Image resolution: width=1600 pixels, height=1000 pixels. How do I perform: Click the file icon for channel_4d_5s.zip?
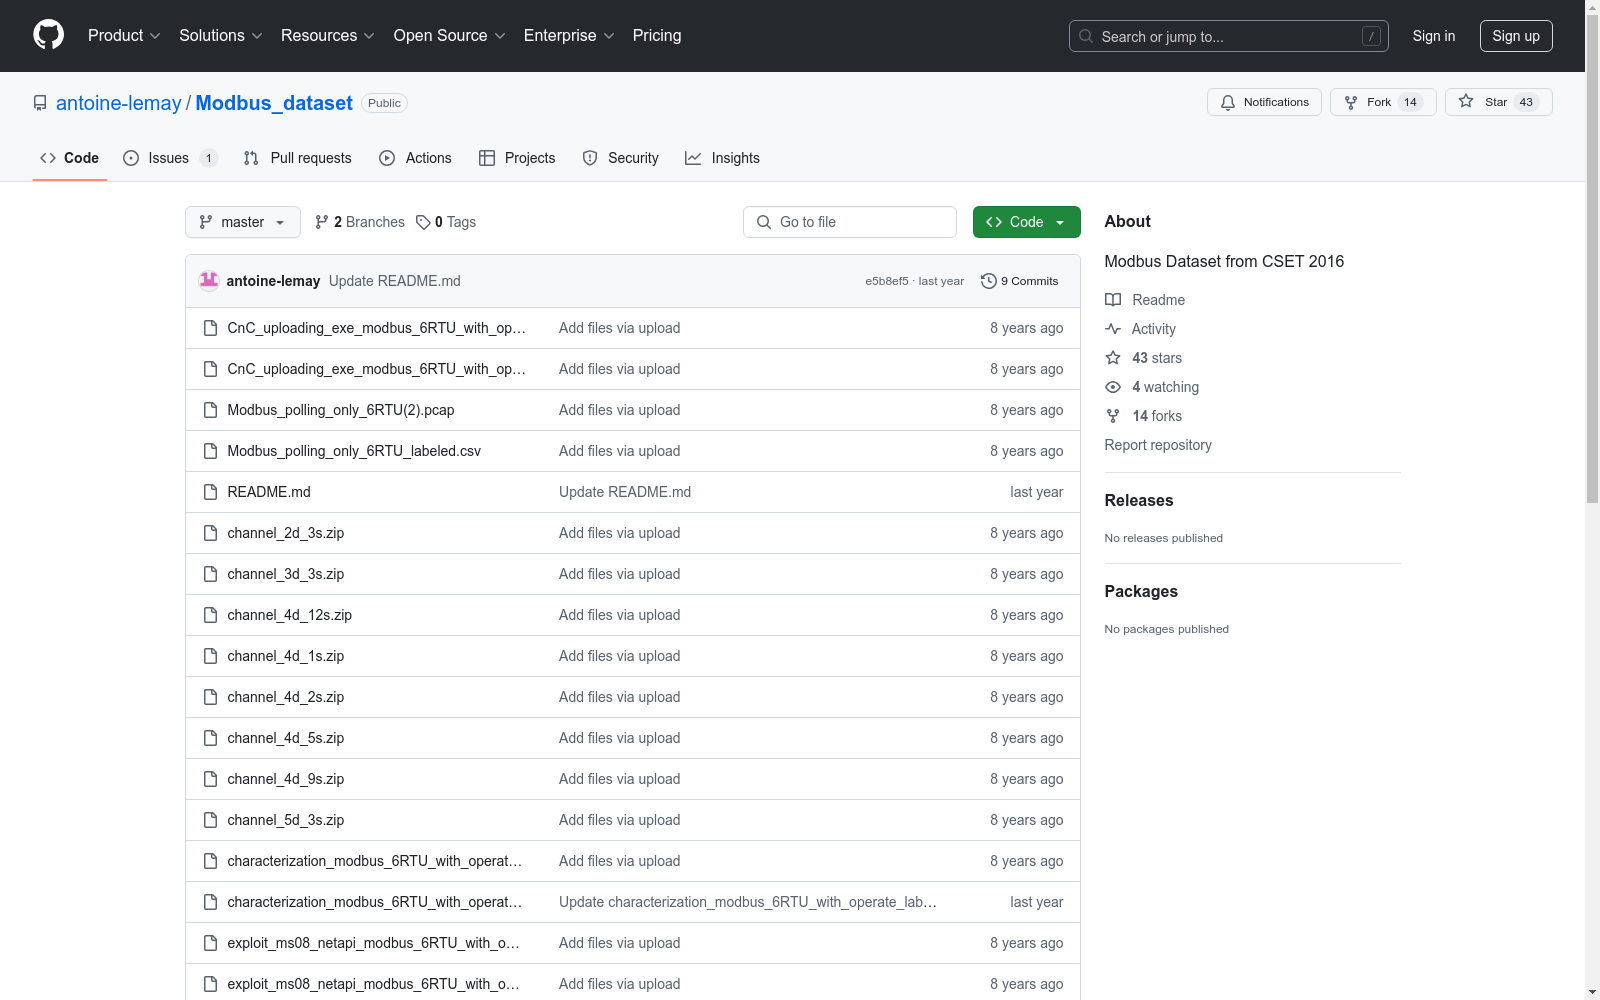[x=210, y=738]
